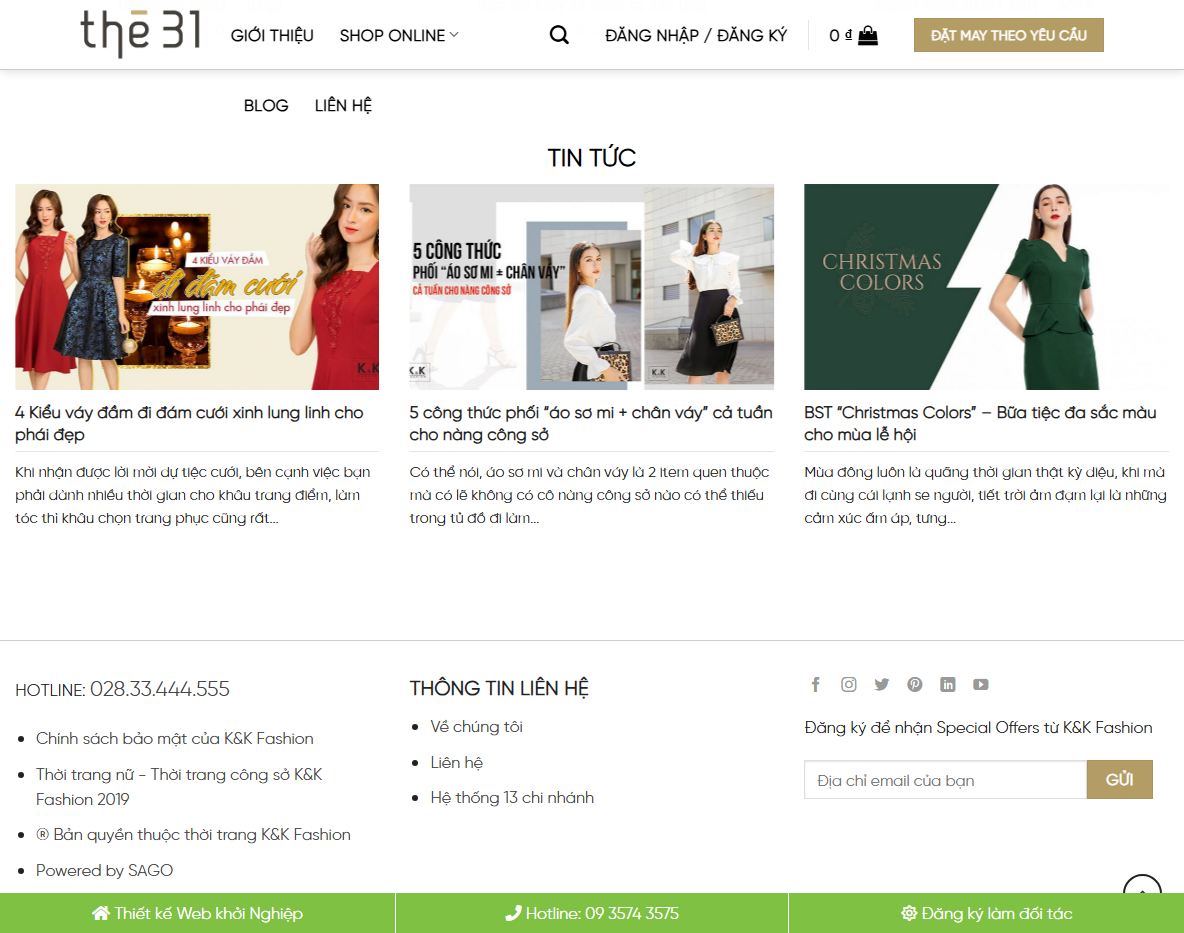Click the LinkedIn icon

point(947,684)
